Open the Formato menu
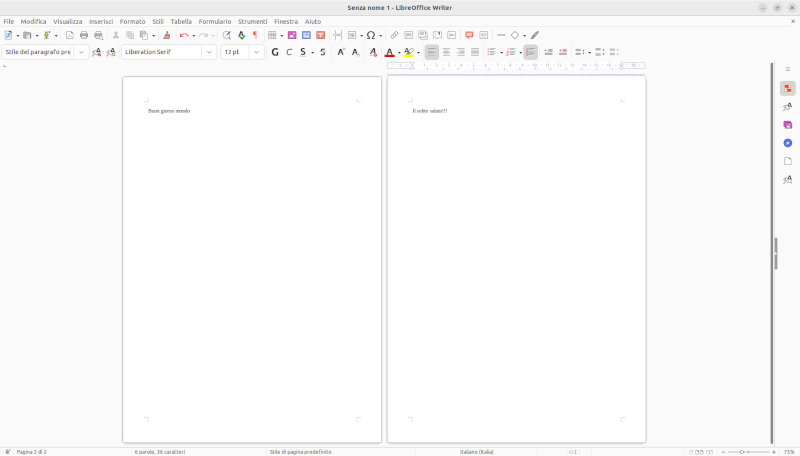 click(x=132, y=21)
